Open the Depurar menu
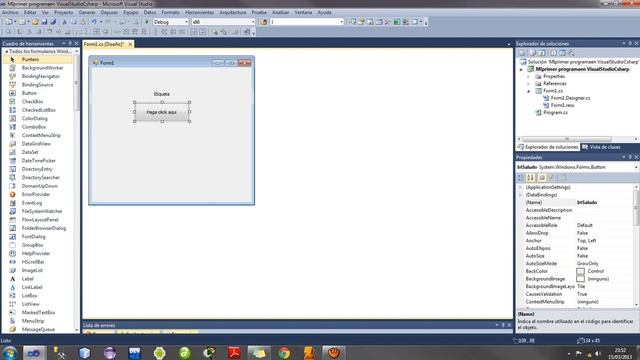 pos(109,13)
